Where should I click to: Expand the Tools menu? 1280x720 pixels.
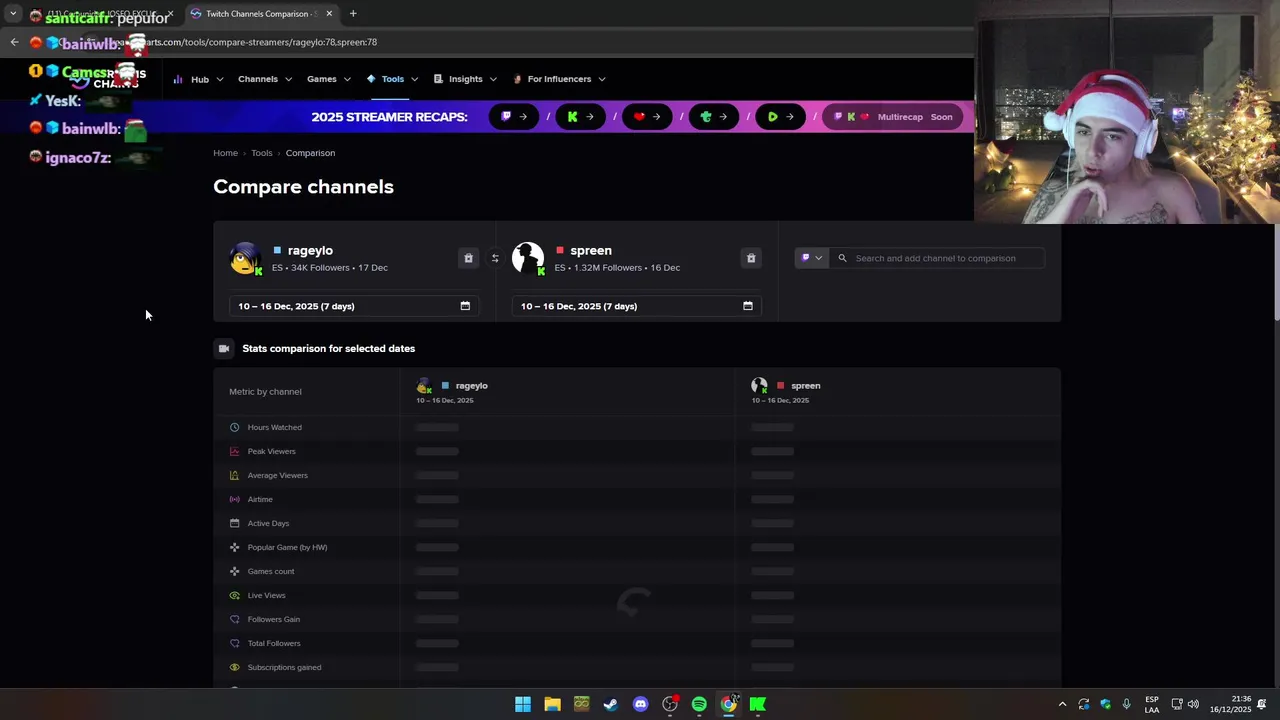(392, 79)
